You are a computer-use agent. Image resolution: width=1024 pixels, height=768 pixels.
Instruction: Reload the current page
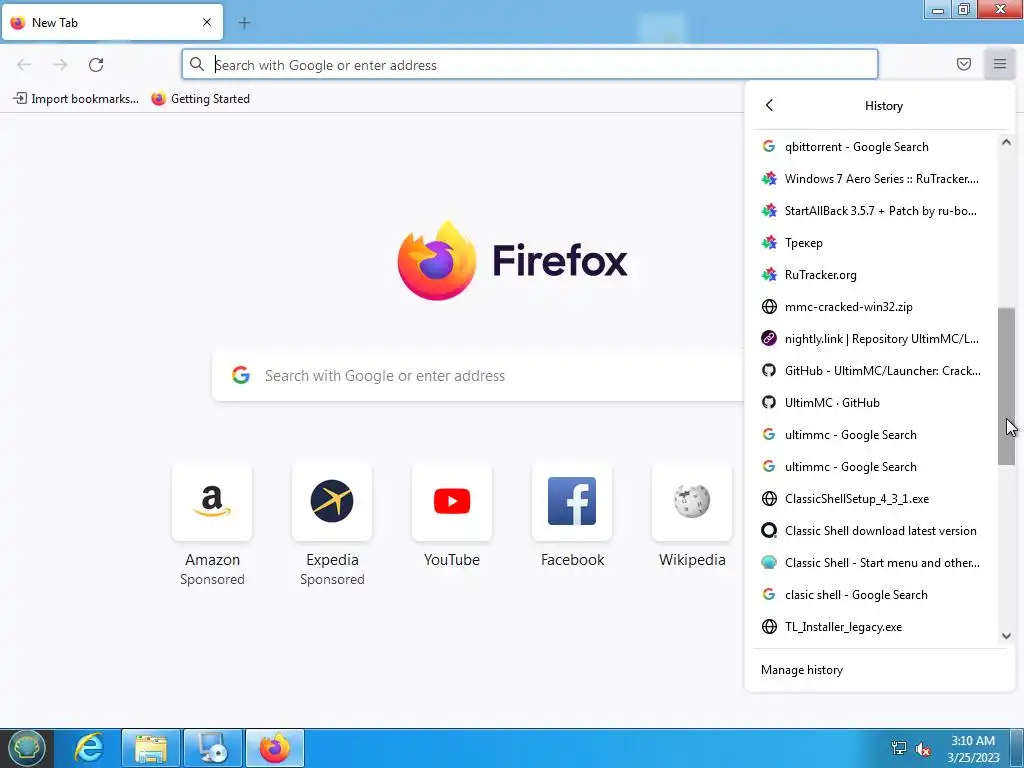point(96,65)
